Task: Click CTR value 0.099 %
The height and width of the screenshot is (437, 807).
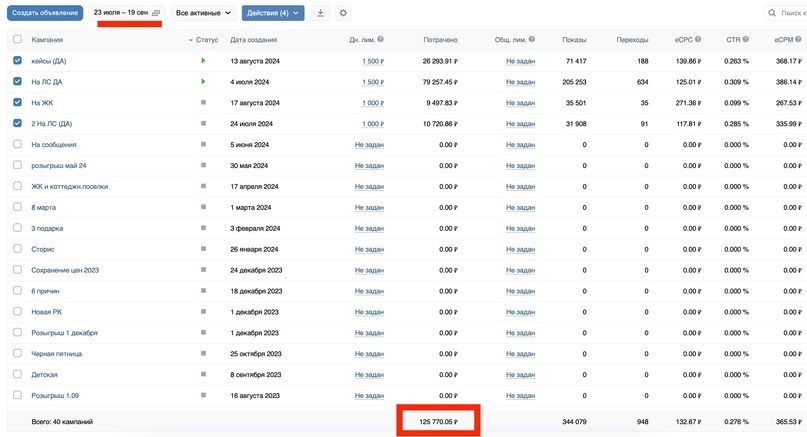Action: 736,103
